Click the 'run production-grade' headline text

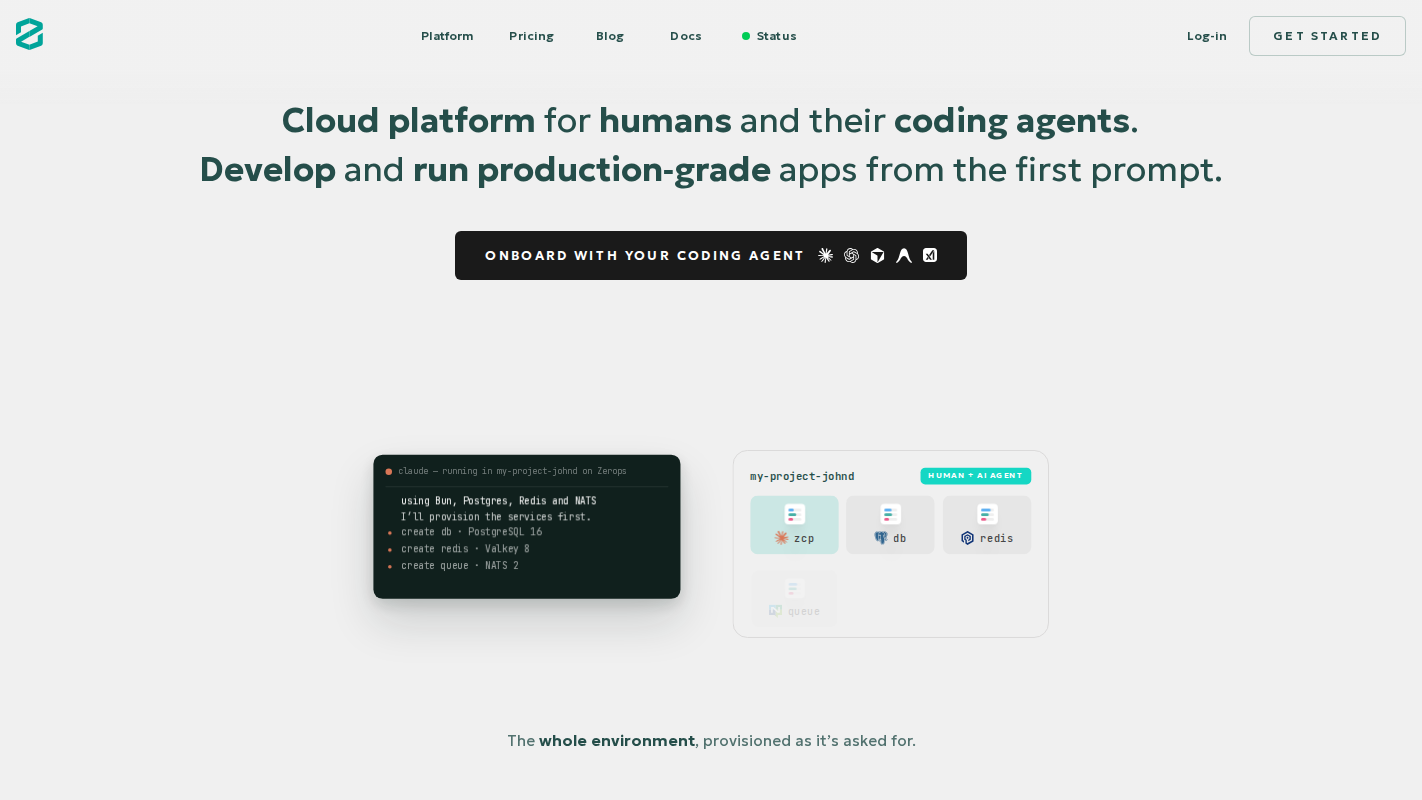pyautogui.click(x=591, y=169)
